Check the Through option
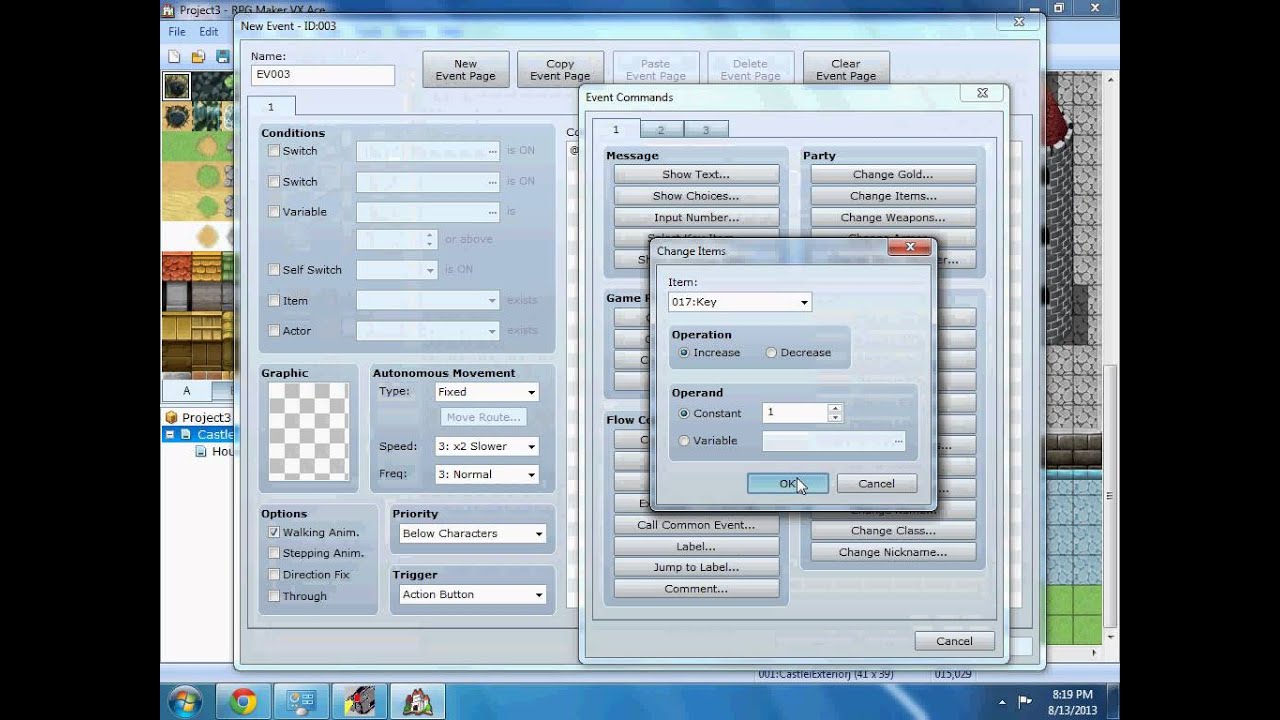 point(273,596)
